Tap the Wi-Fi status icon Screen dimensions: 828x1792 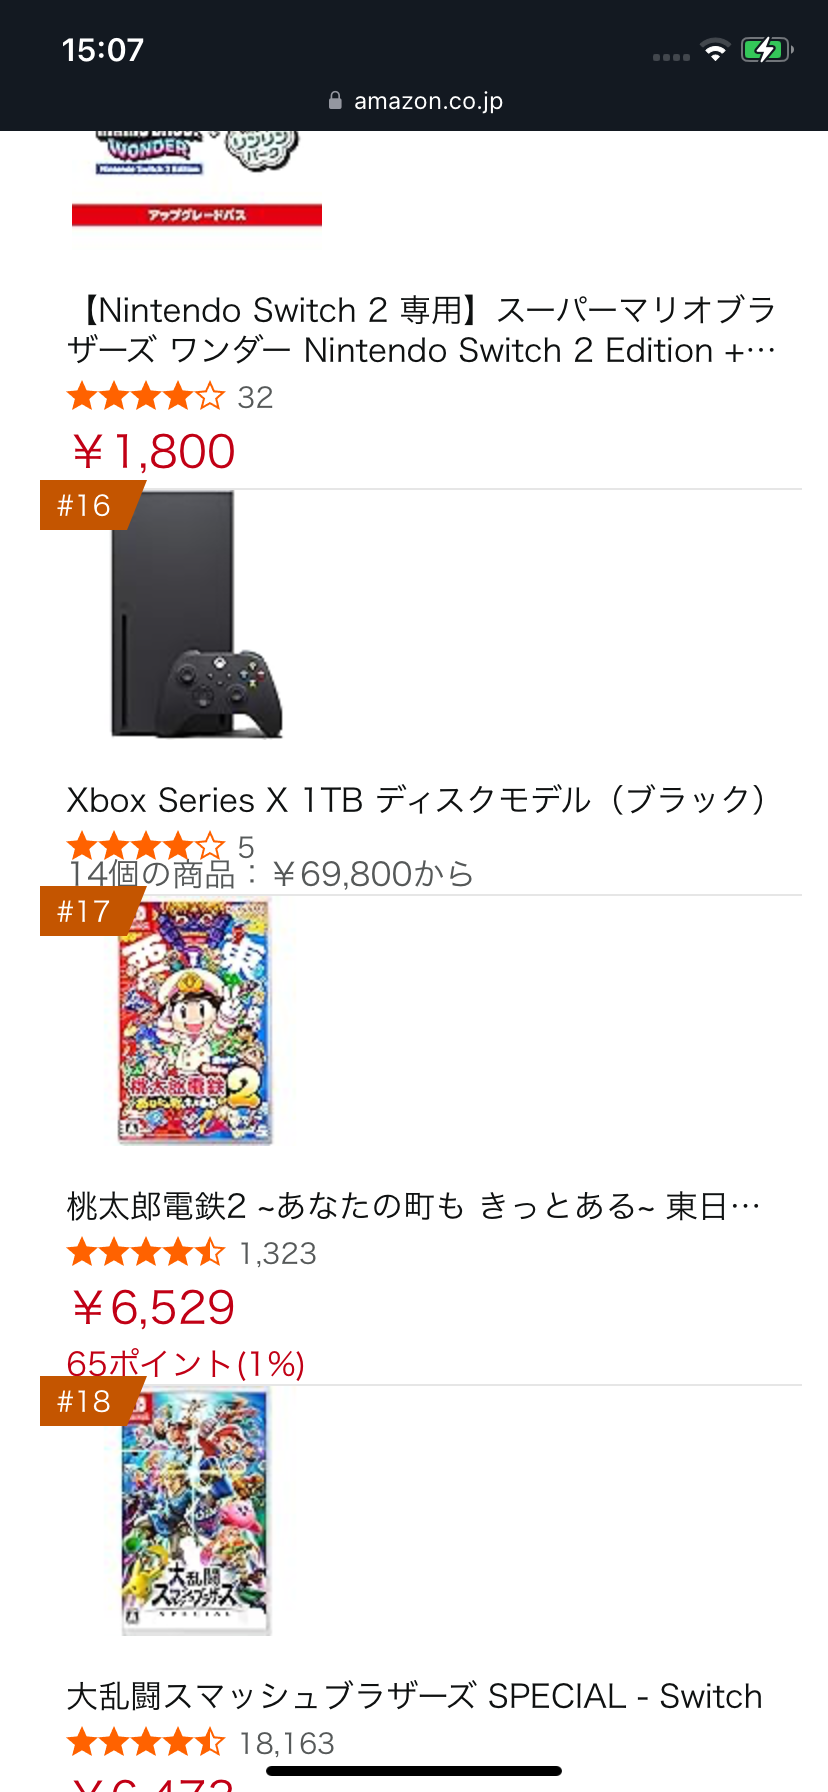[x=715, y=50]
